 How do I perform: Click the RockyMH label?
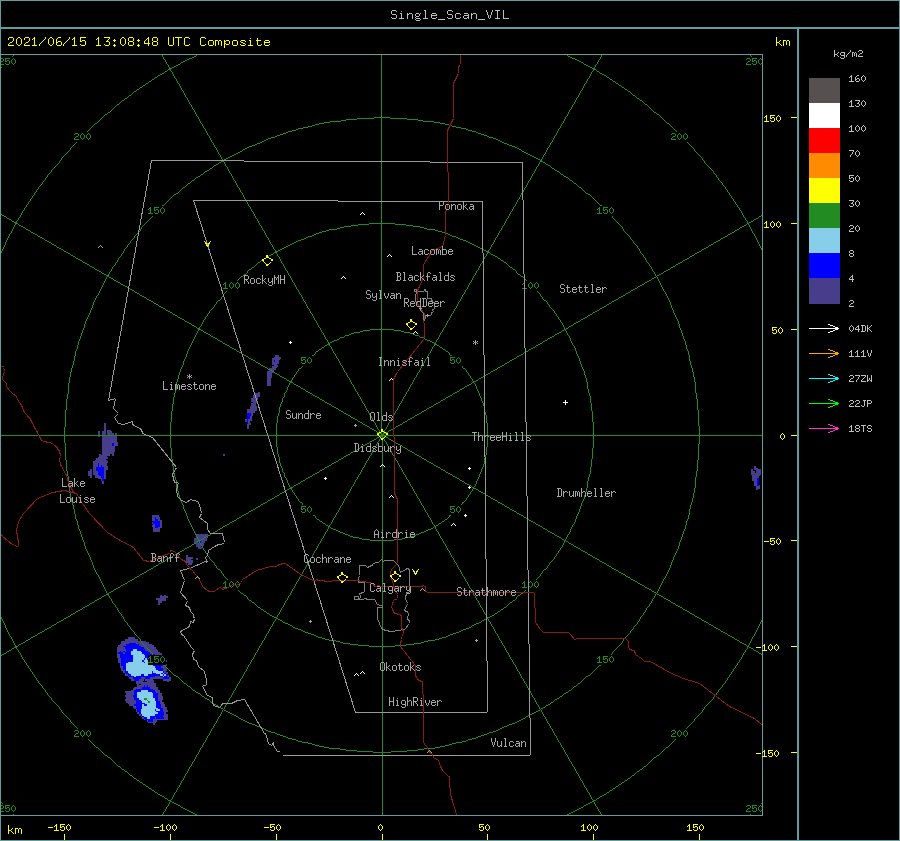264,280
